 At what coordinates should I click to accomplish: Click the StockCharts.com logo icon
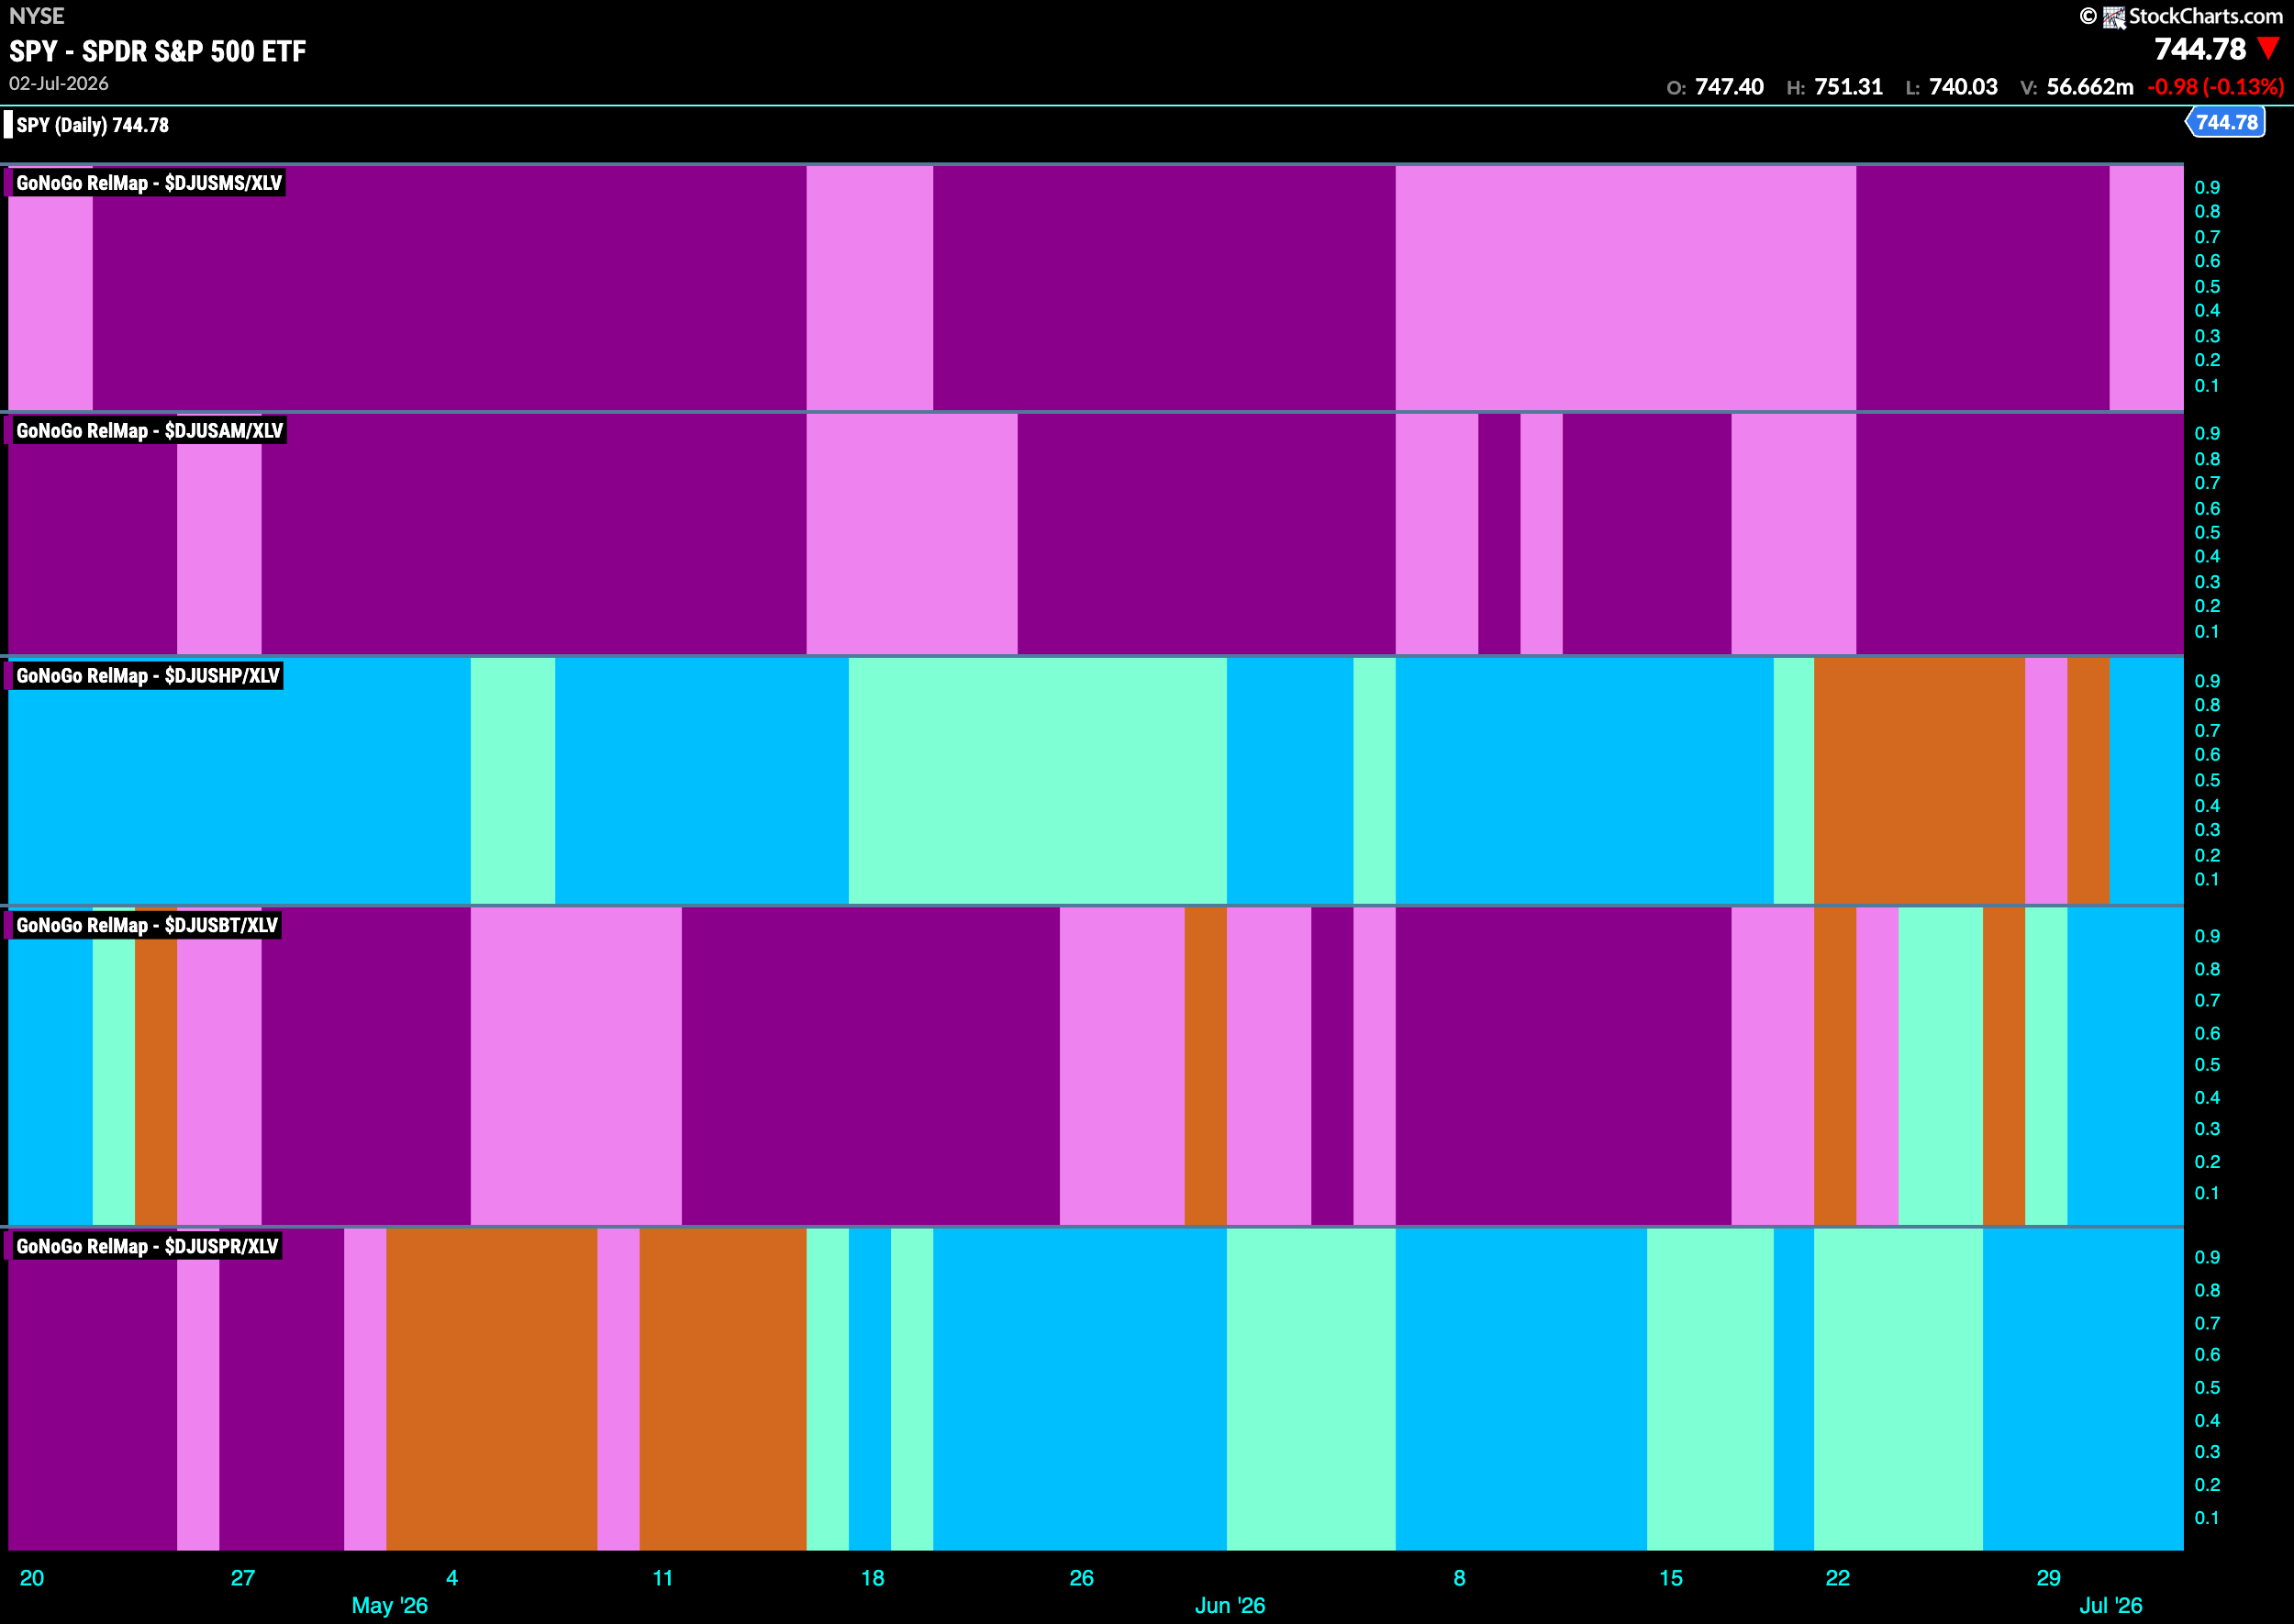pyautogui.click(x=2113, y=17)
